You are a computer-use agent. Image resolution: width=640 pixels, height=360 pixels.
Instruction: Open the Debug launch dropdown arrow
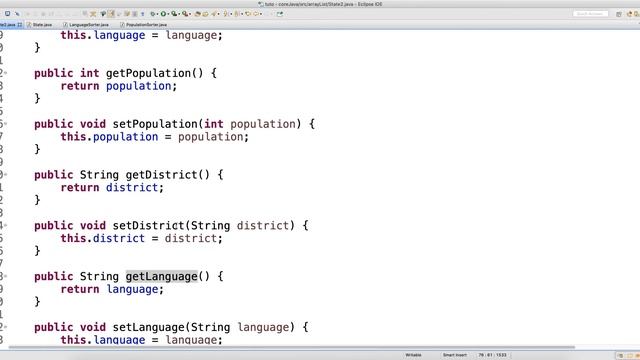[157, 14]
